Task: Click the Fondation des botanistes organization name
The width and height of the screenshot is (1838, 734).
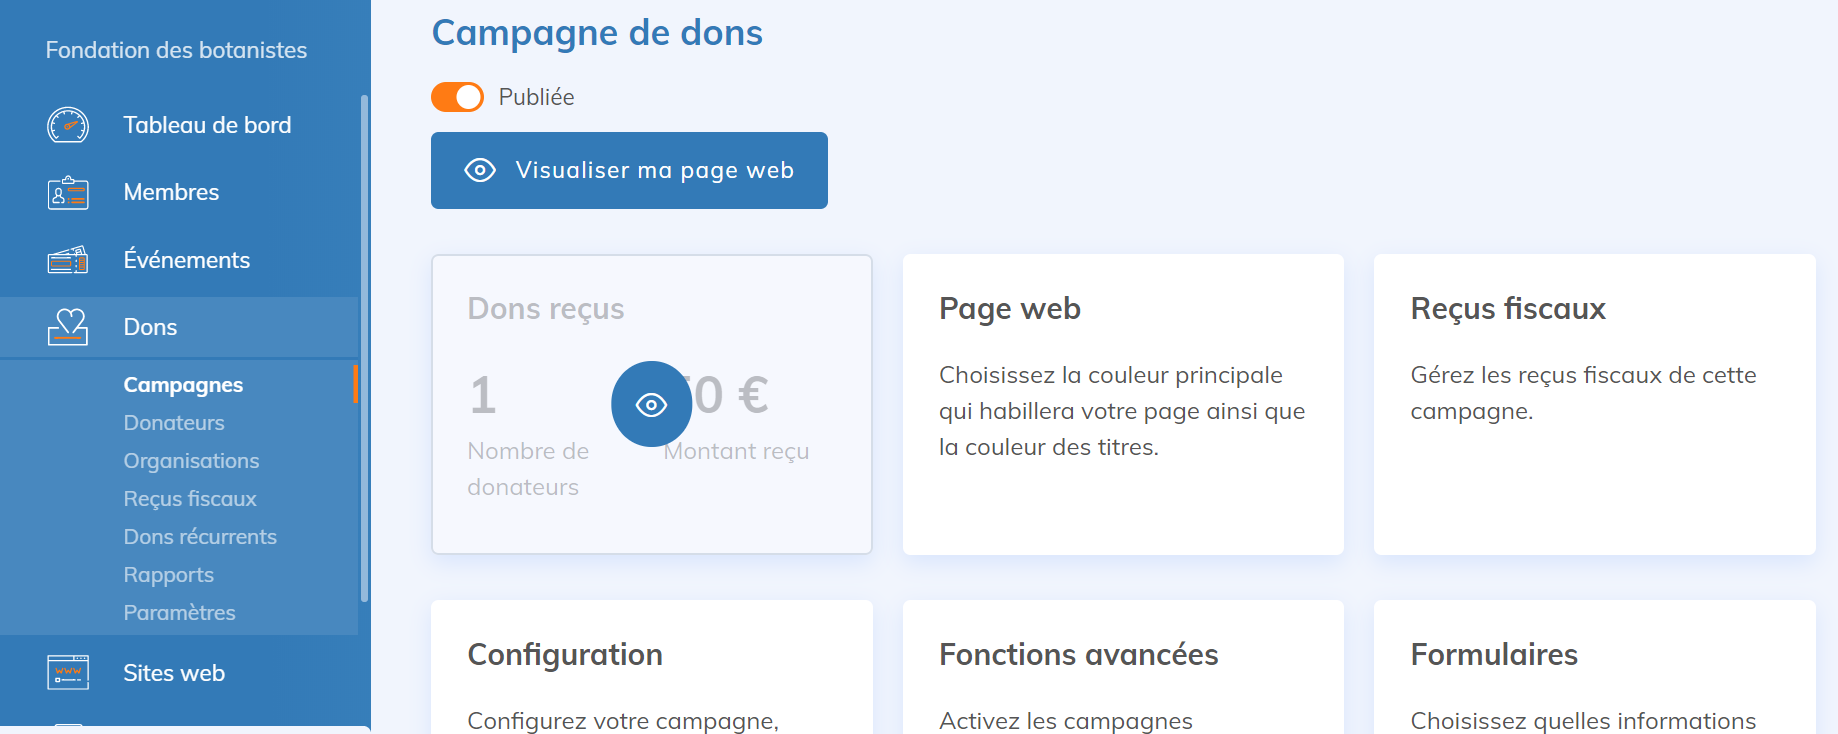Action: pos(176,50)
